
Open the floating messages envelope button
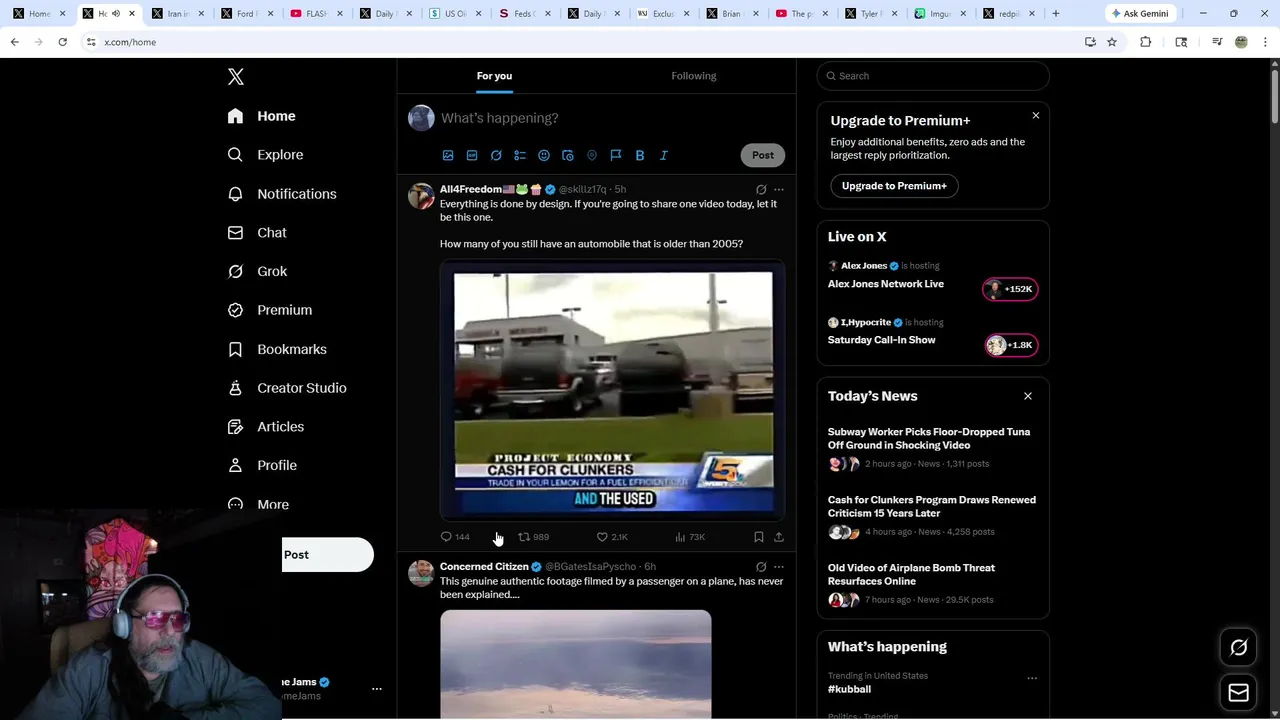click(1239, 693)
